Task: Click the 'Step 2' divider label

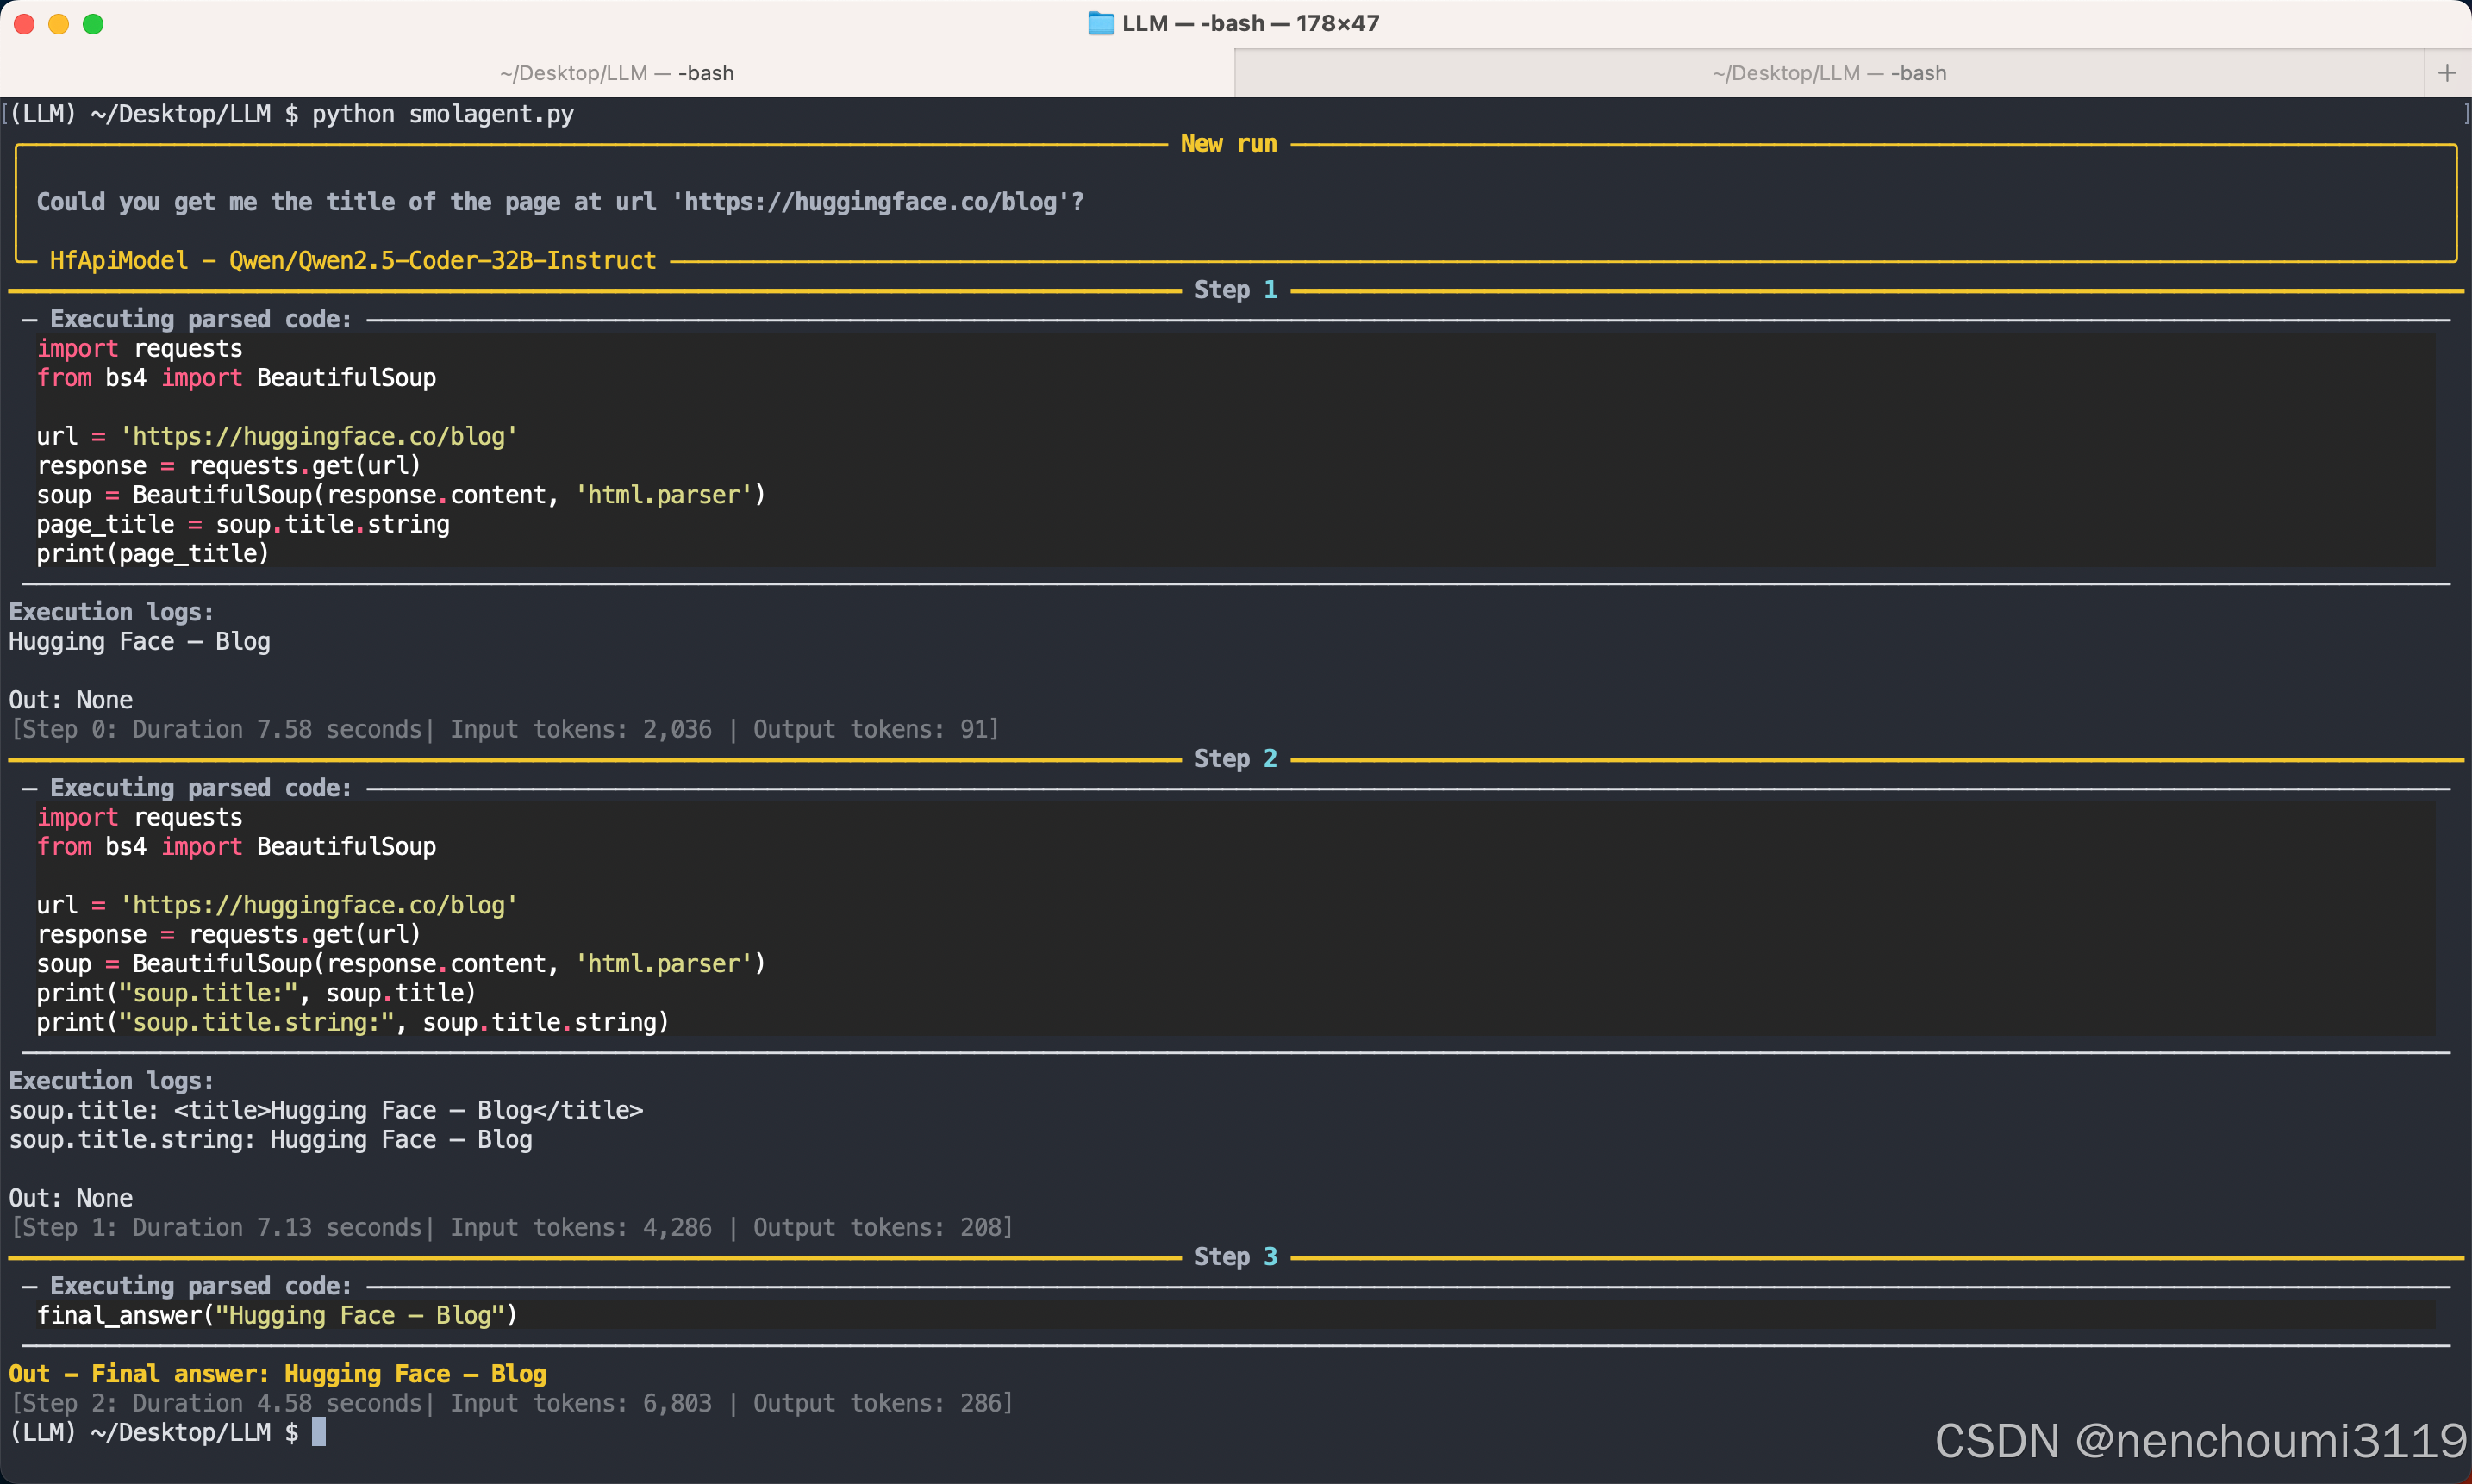Action: pos(1235,758)
